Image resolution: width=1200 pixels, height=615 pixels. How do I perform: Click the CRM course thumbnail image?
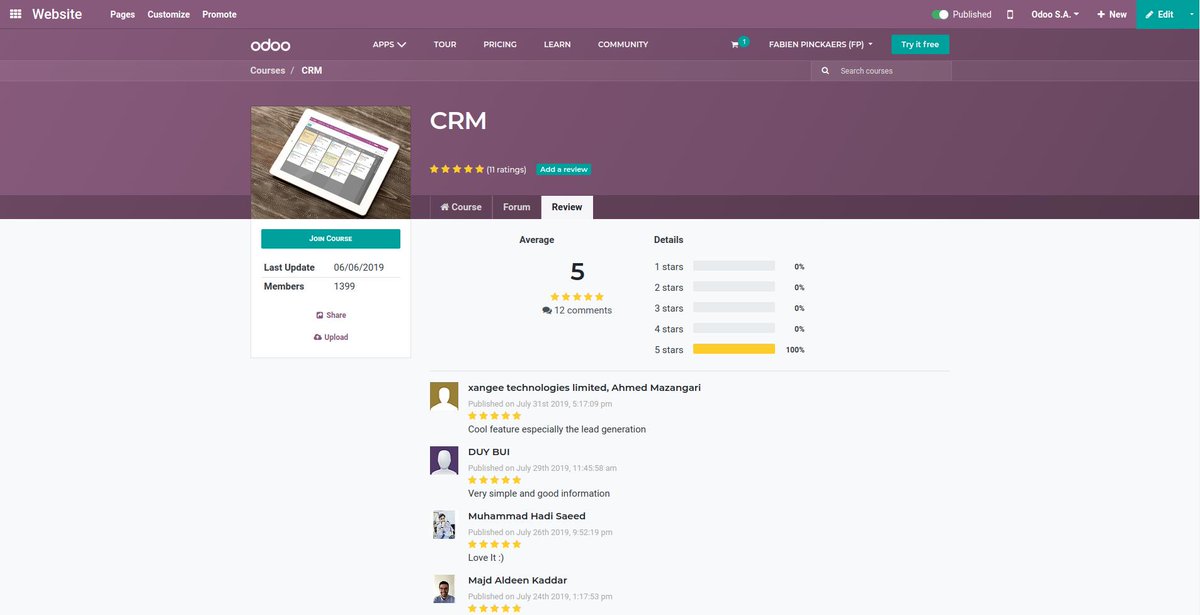pos(330,162)
